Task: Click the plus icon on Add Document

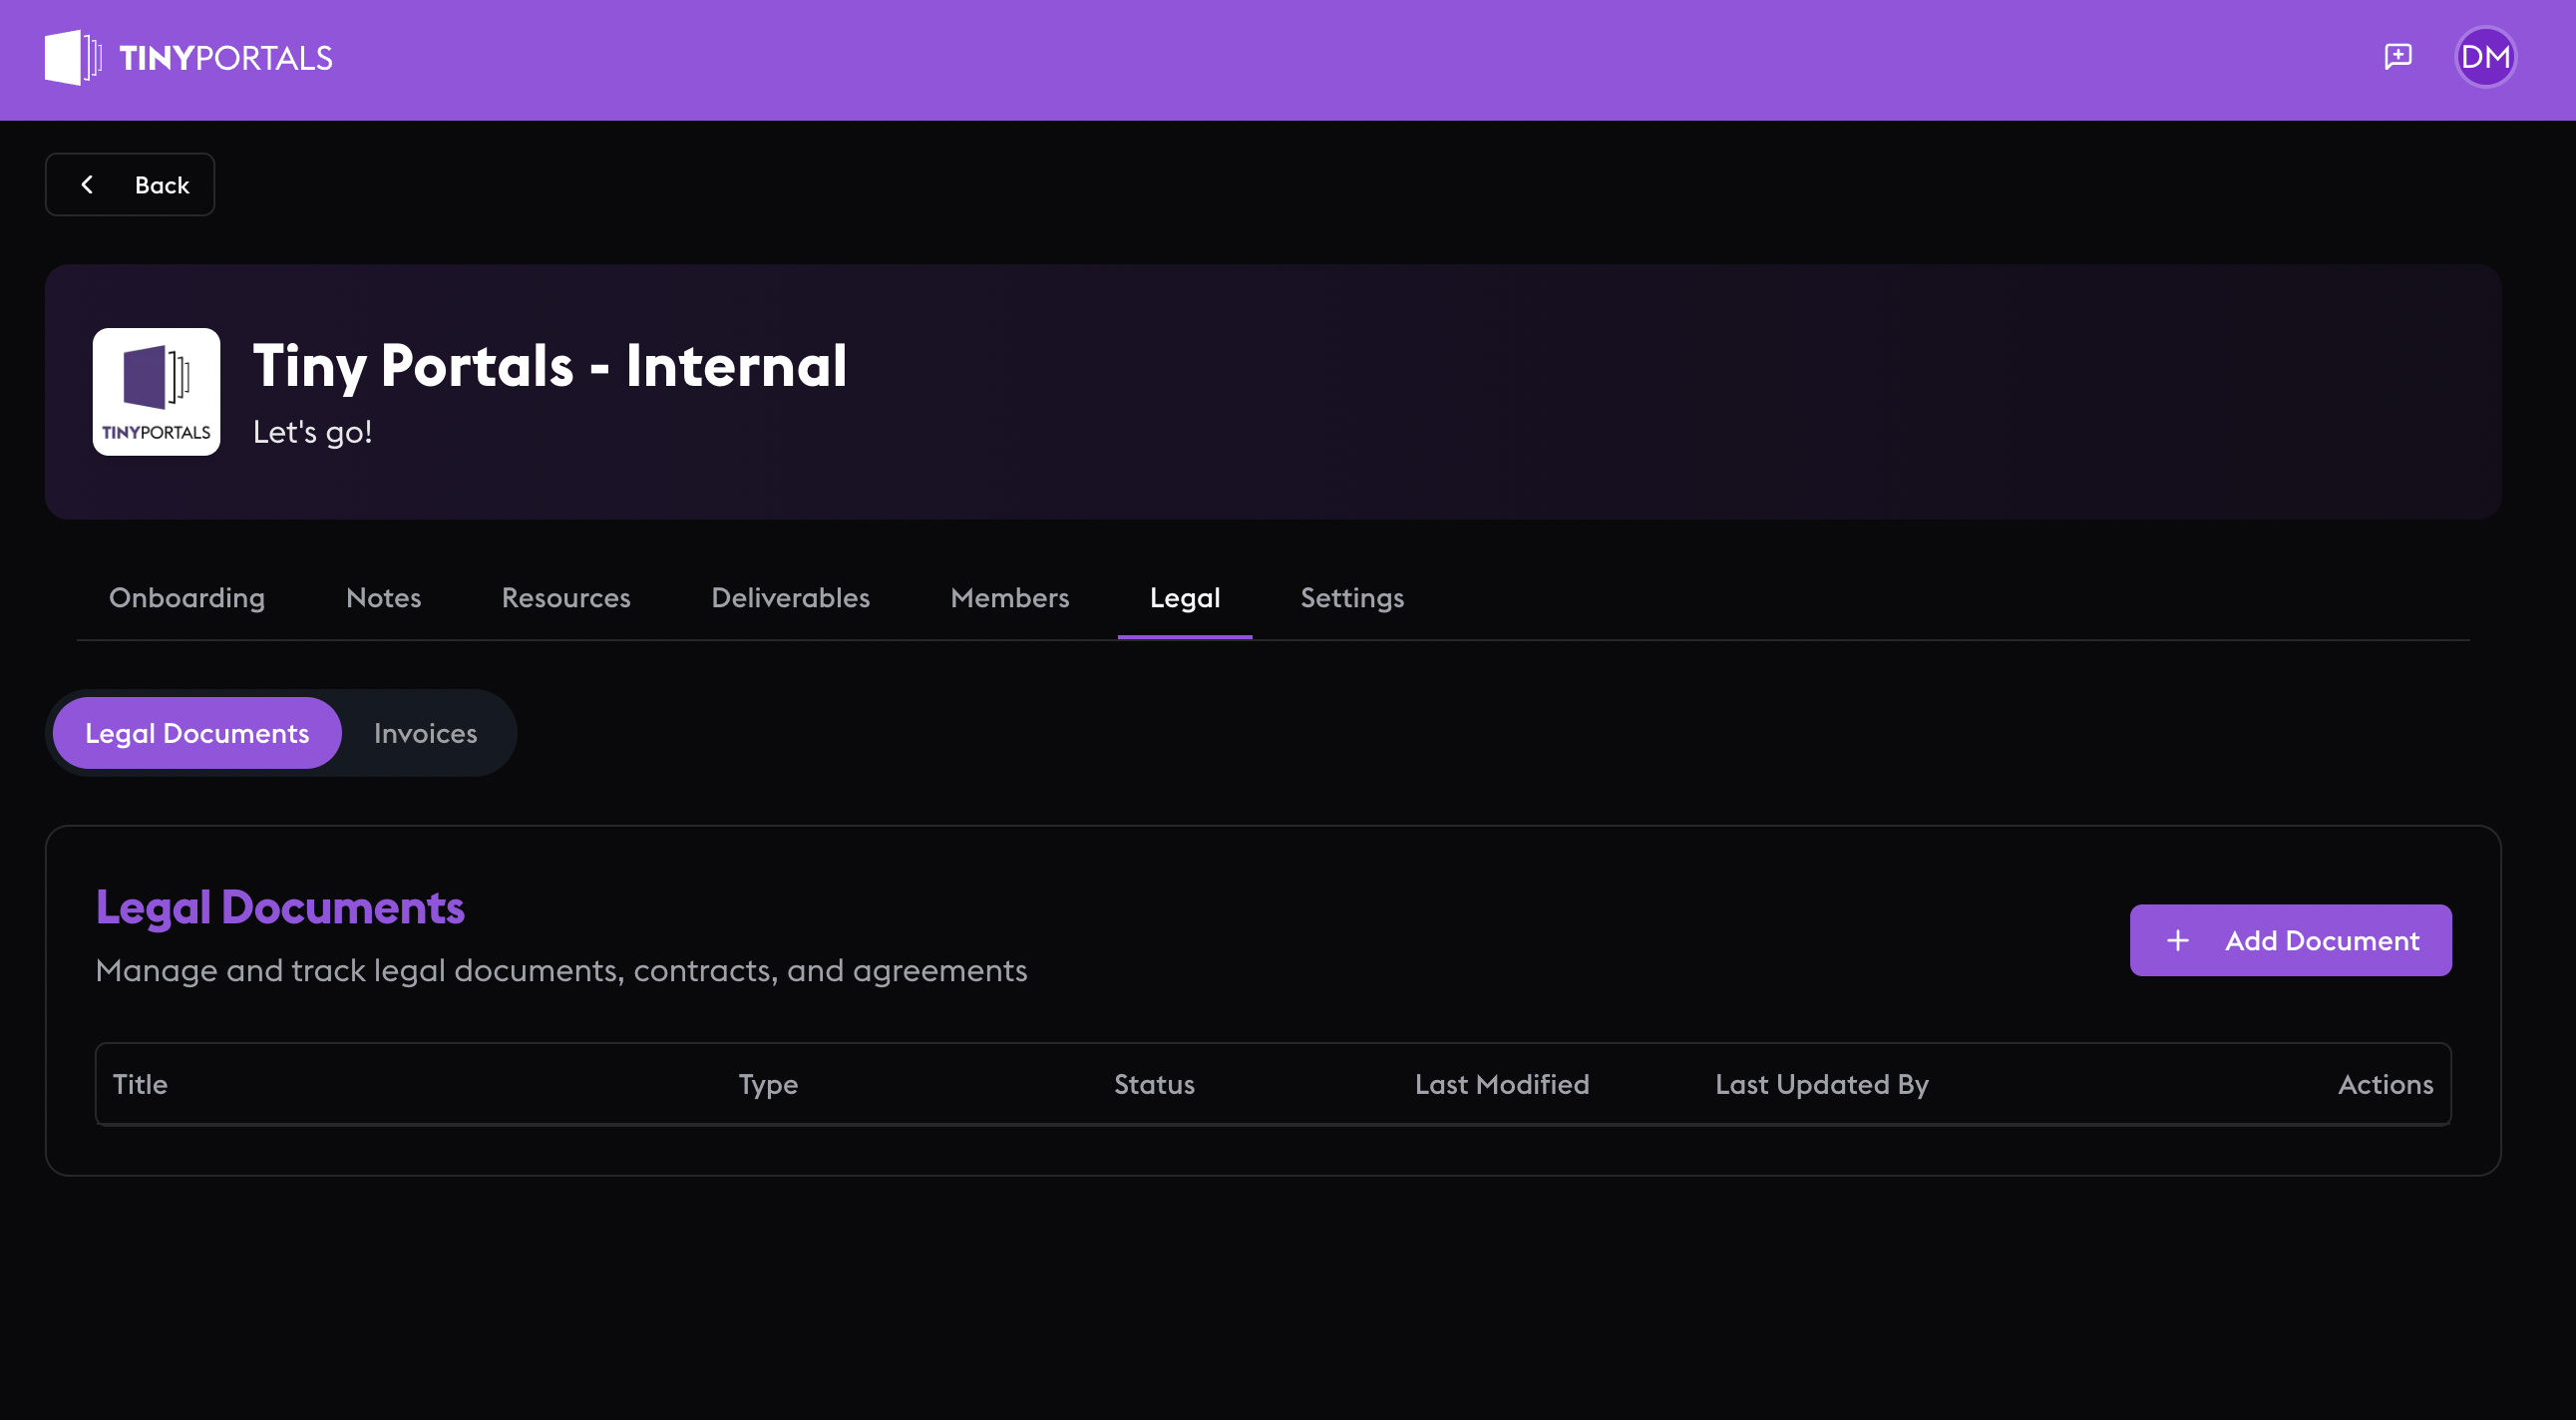Action: (2177, 940)
